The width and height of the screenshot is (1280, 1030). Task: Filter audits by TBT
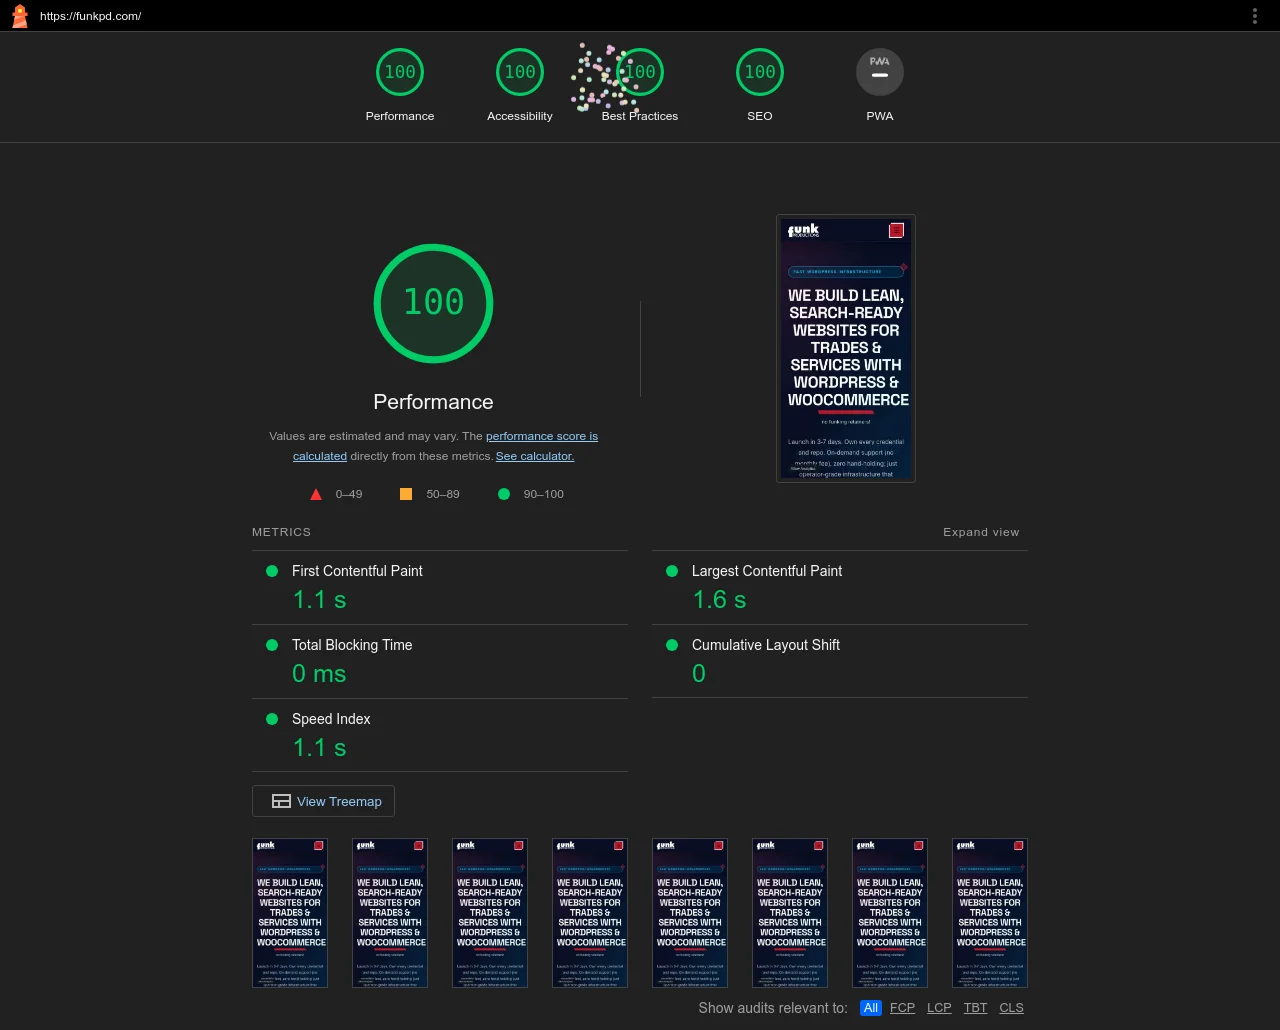pyautogui.click(x=975, y=1008)
